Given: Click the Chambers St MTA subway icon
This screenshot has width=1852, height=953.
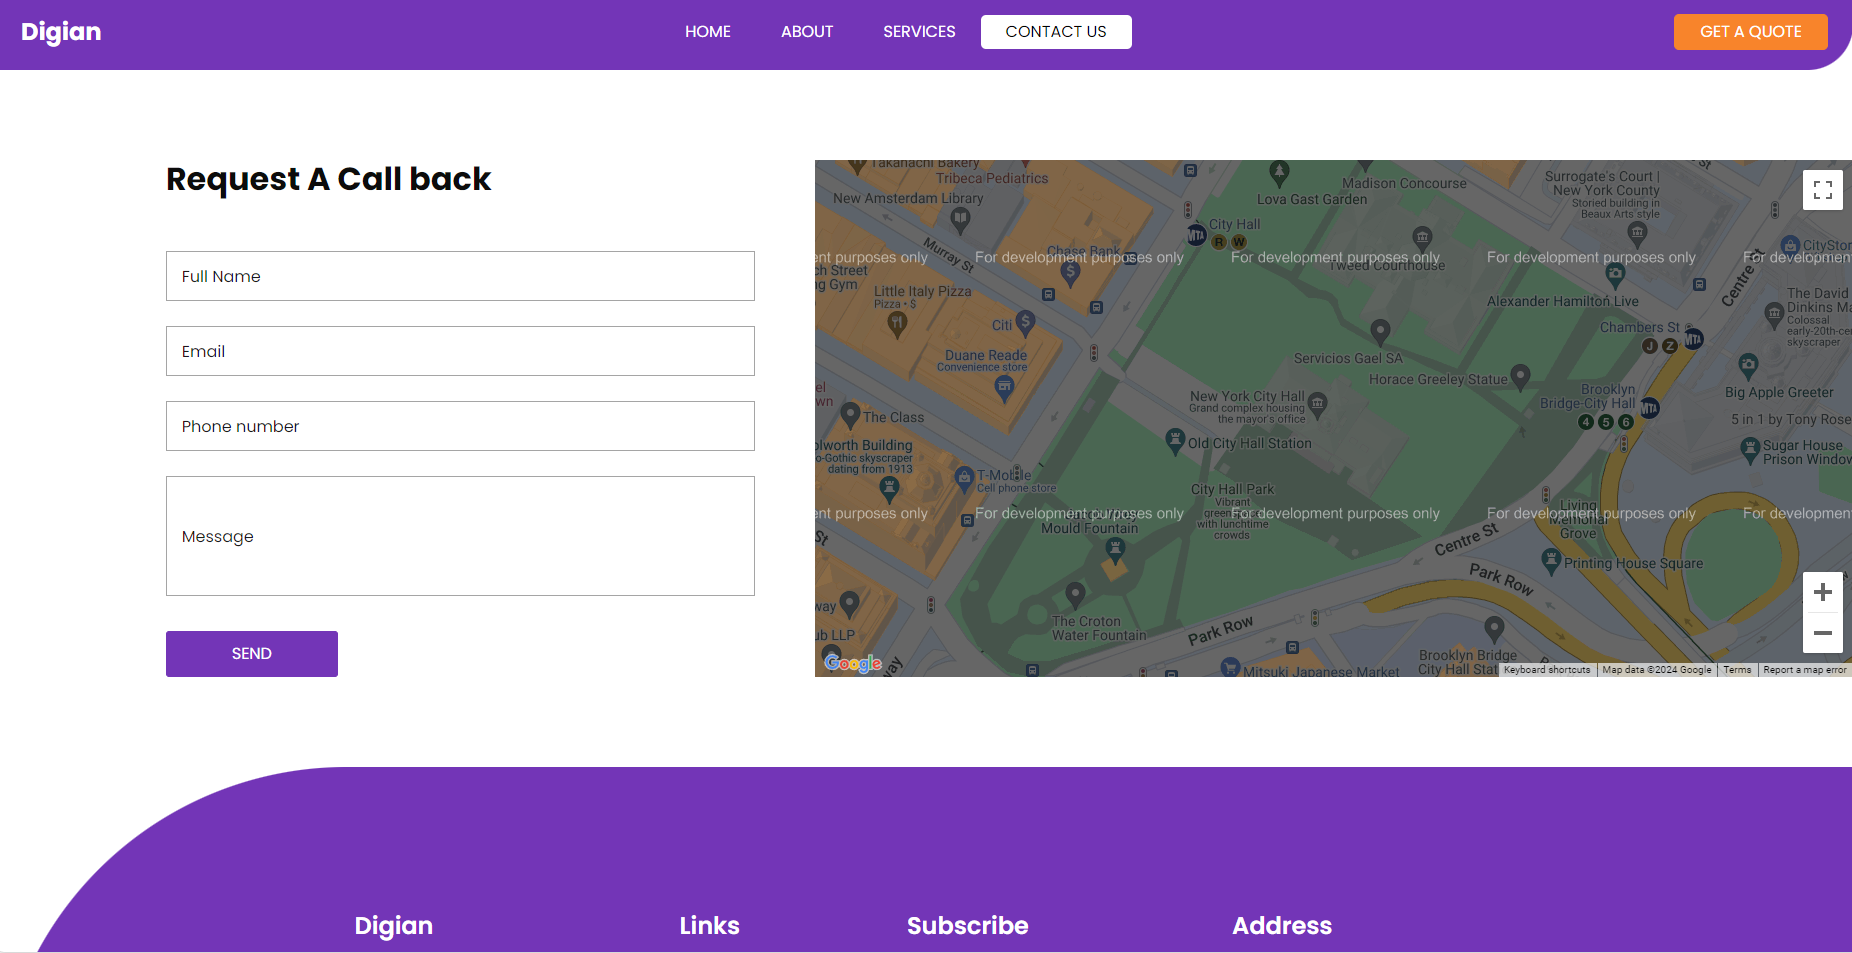Looking at the screenshot, I should 1693,339.
